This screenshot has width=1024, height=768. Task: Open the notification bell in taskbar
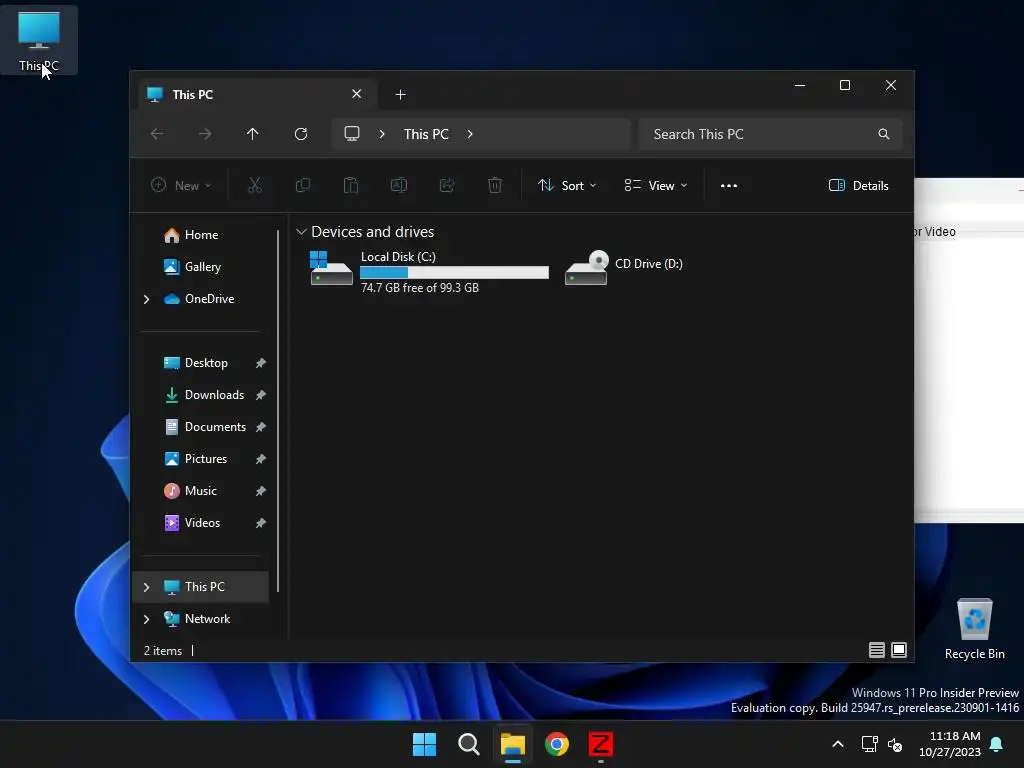point(997,744)
